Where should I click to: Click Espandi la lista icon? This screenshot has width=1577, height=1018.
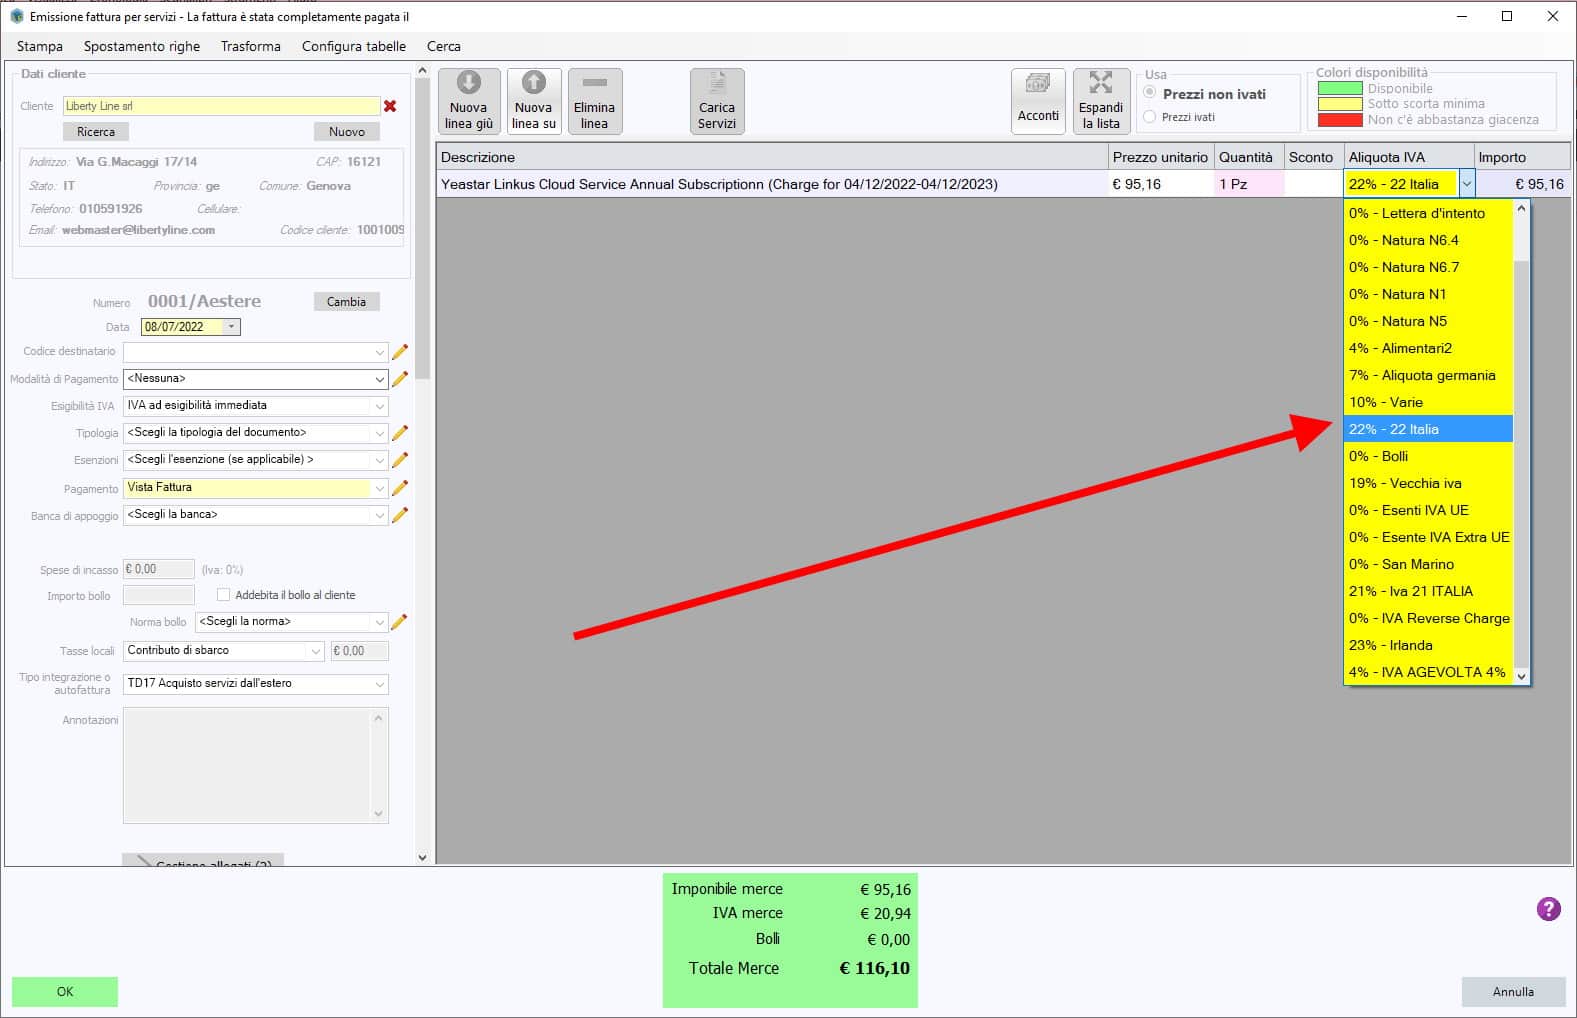(x=1101, y=101)
